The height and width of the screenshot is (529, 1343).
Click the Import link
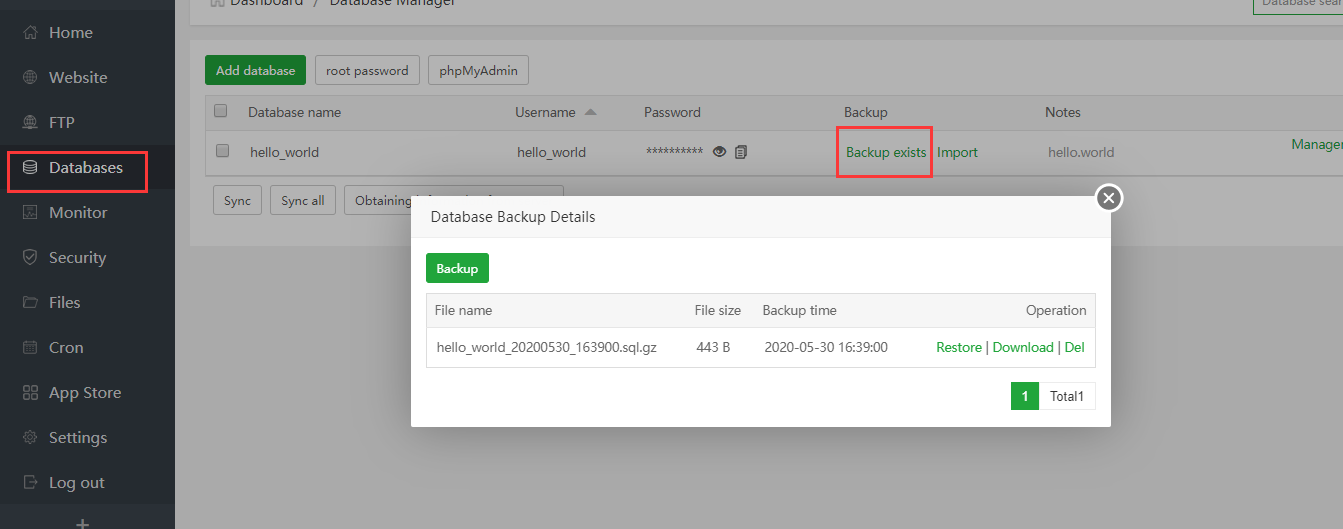pyautogui.click(x=957, y=152)
